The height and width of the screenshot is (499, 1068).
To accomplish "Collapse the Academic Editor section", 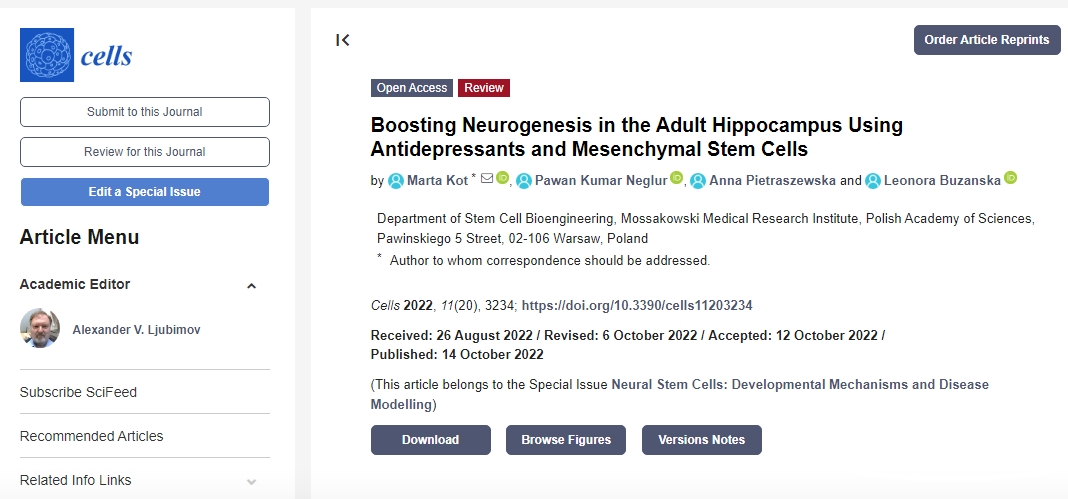I will [251, 285].
